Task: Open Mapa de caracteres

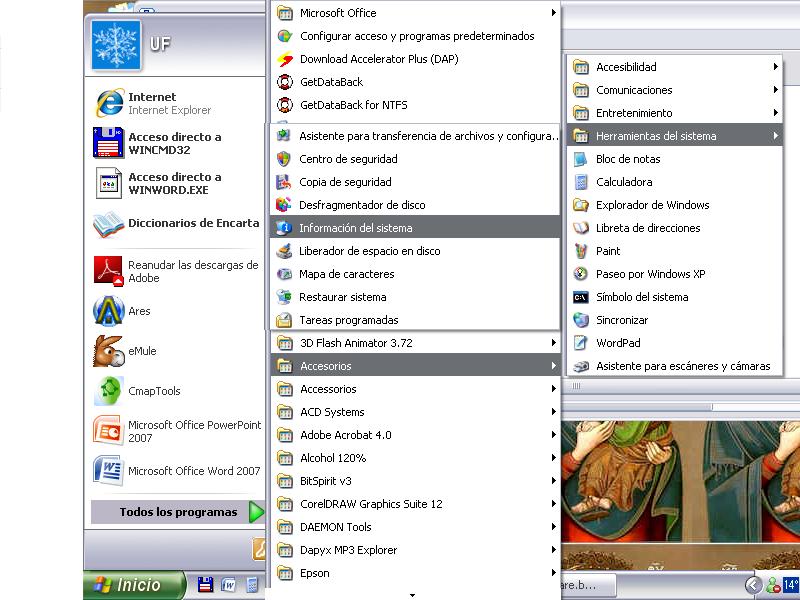Action: [x=346, y=274]
